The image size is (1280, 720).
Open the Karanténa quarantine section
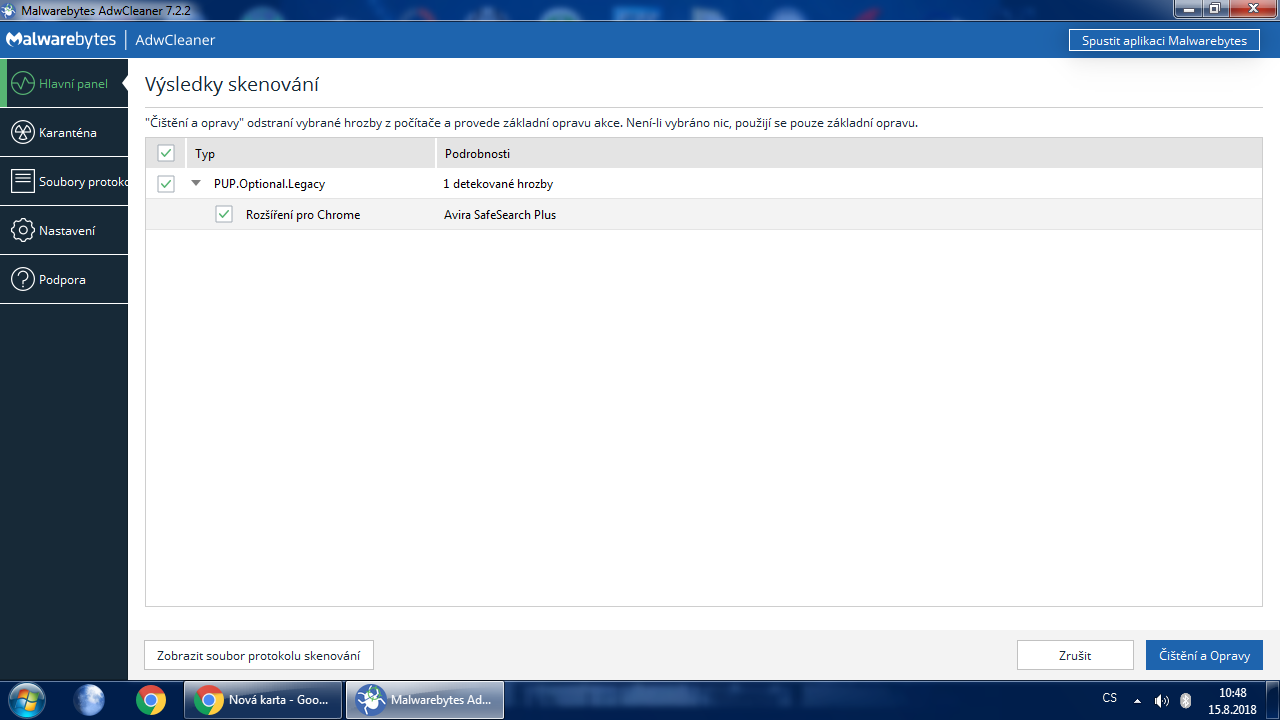pyautogui.click(x=64, y=133)
